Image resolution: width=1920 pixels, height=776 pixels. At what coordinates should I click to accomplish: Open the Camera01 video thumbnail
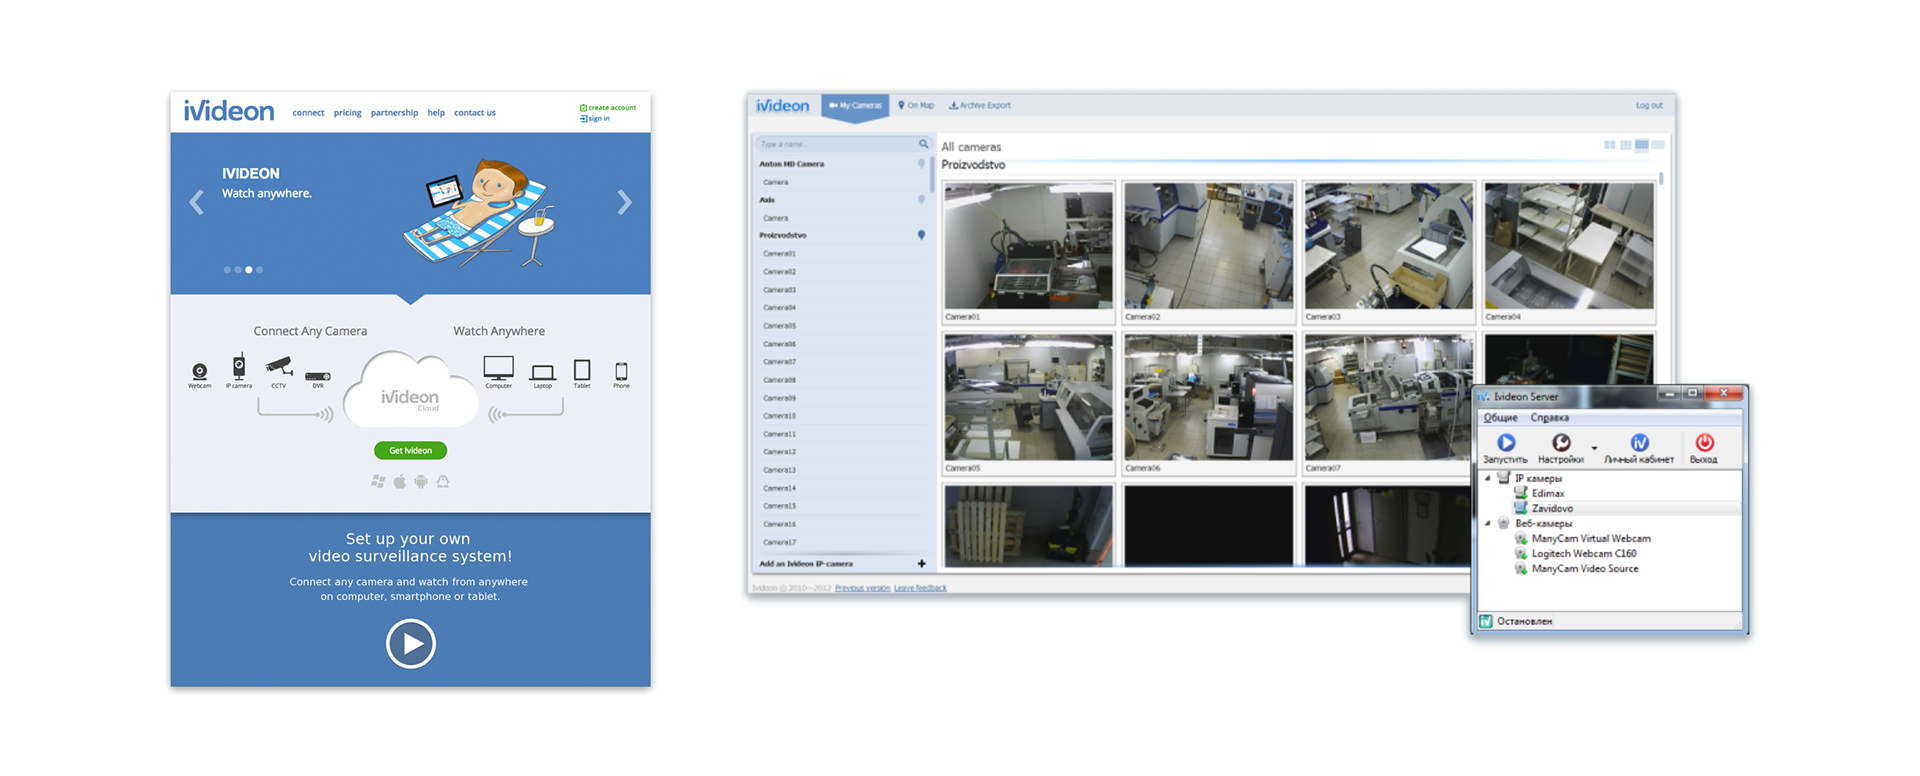pos(1028,246)
